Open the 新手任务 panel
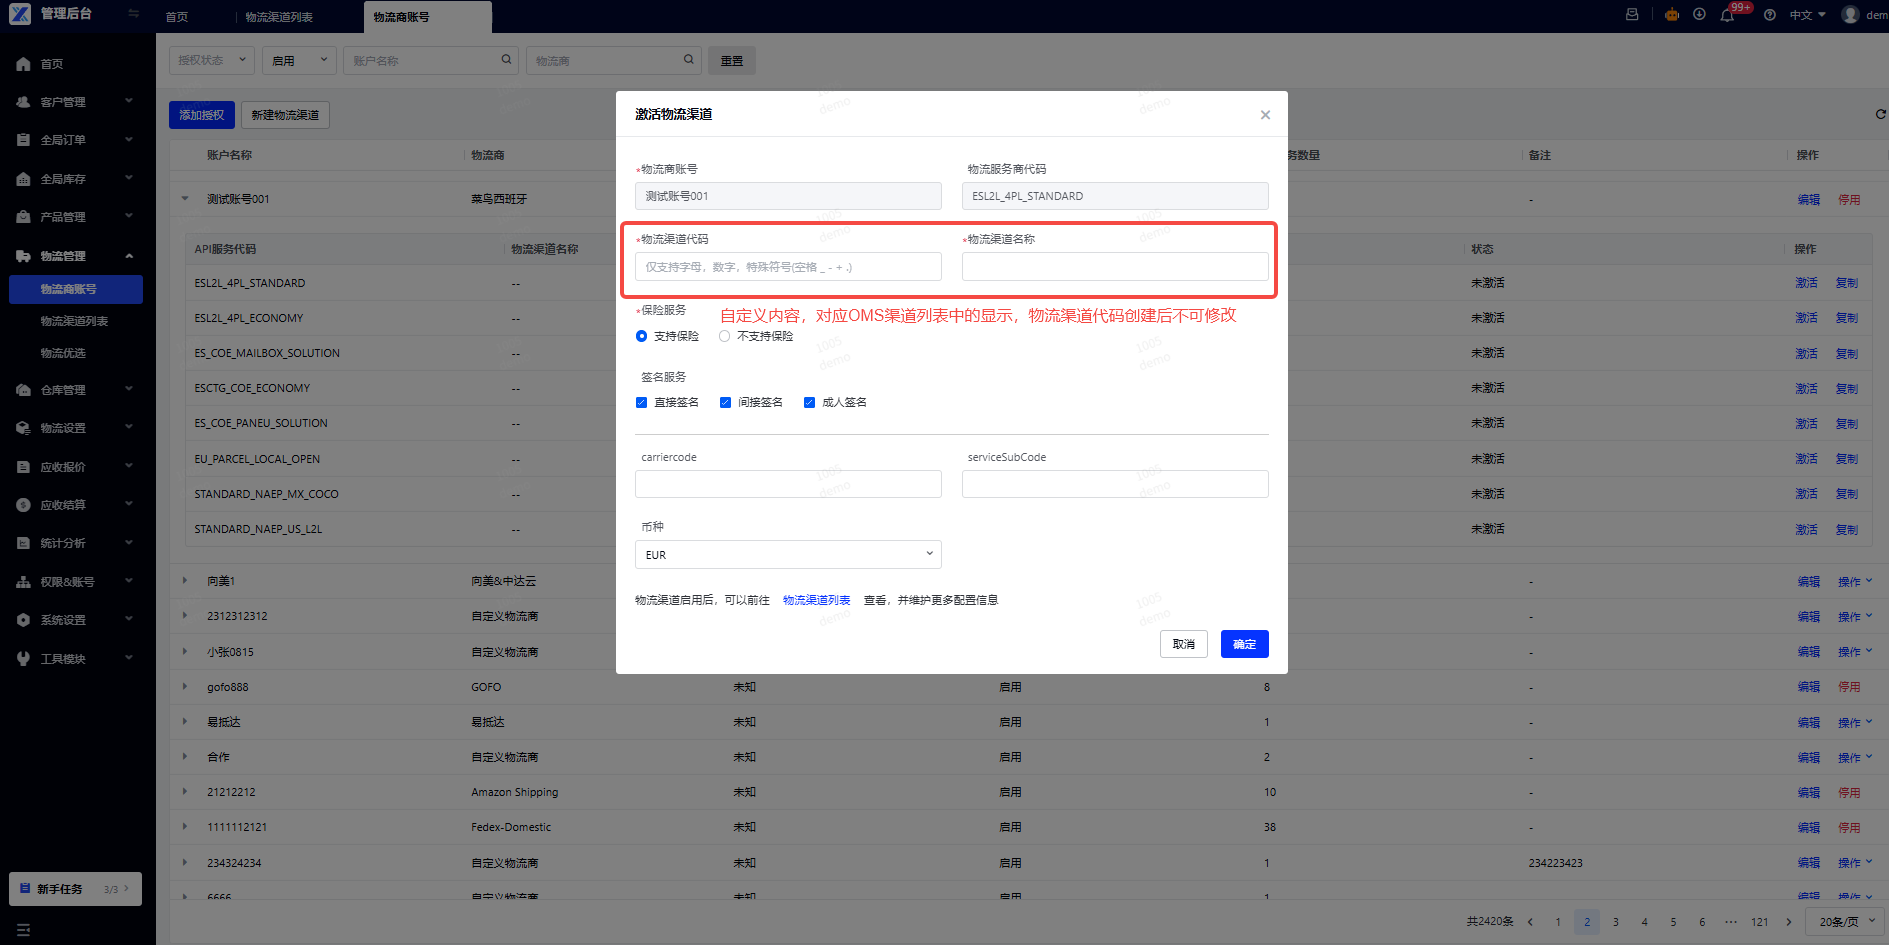The width and height of the screenshot is (1889, 945). [75, 889]
